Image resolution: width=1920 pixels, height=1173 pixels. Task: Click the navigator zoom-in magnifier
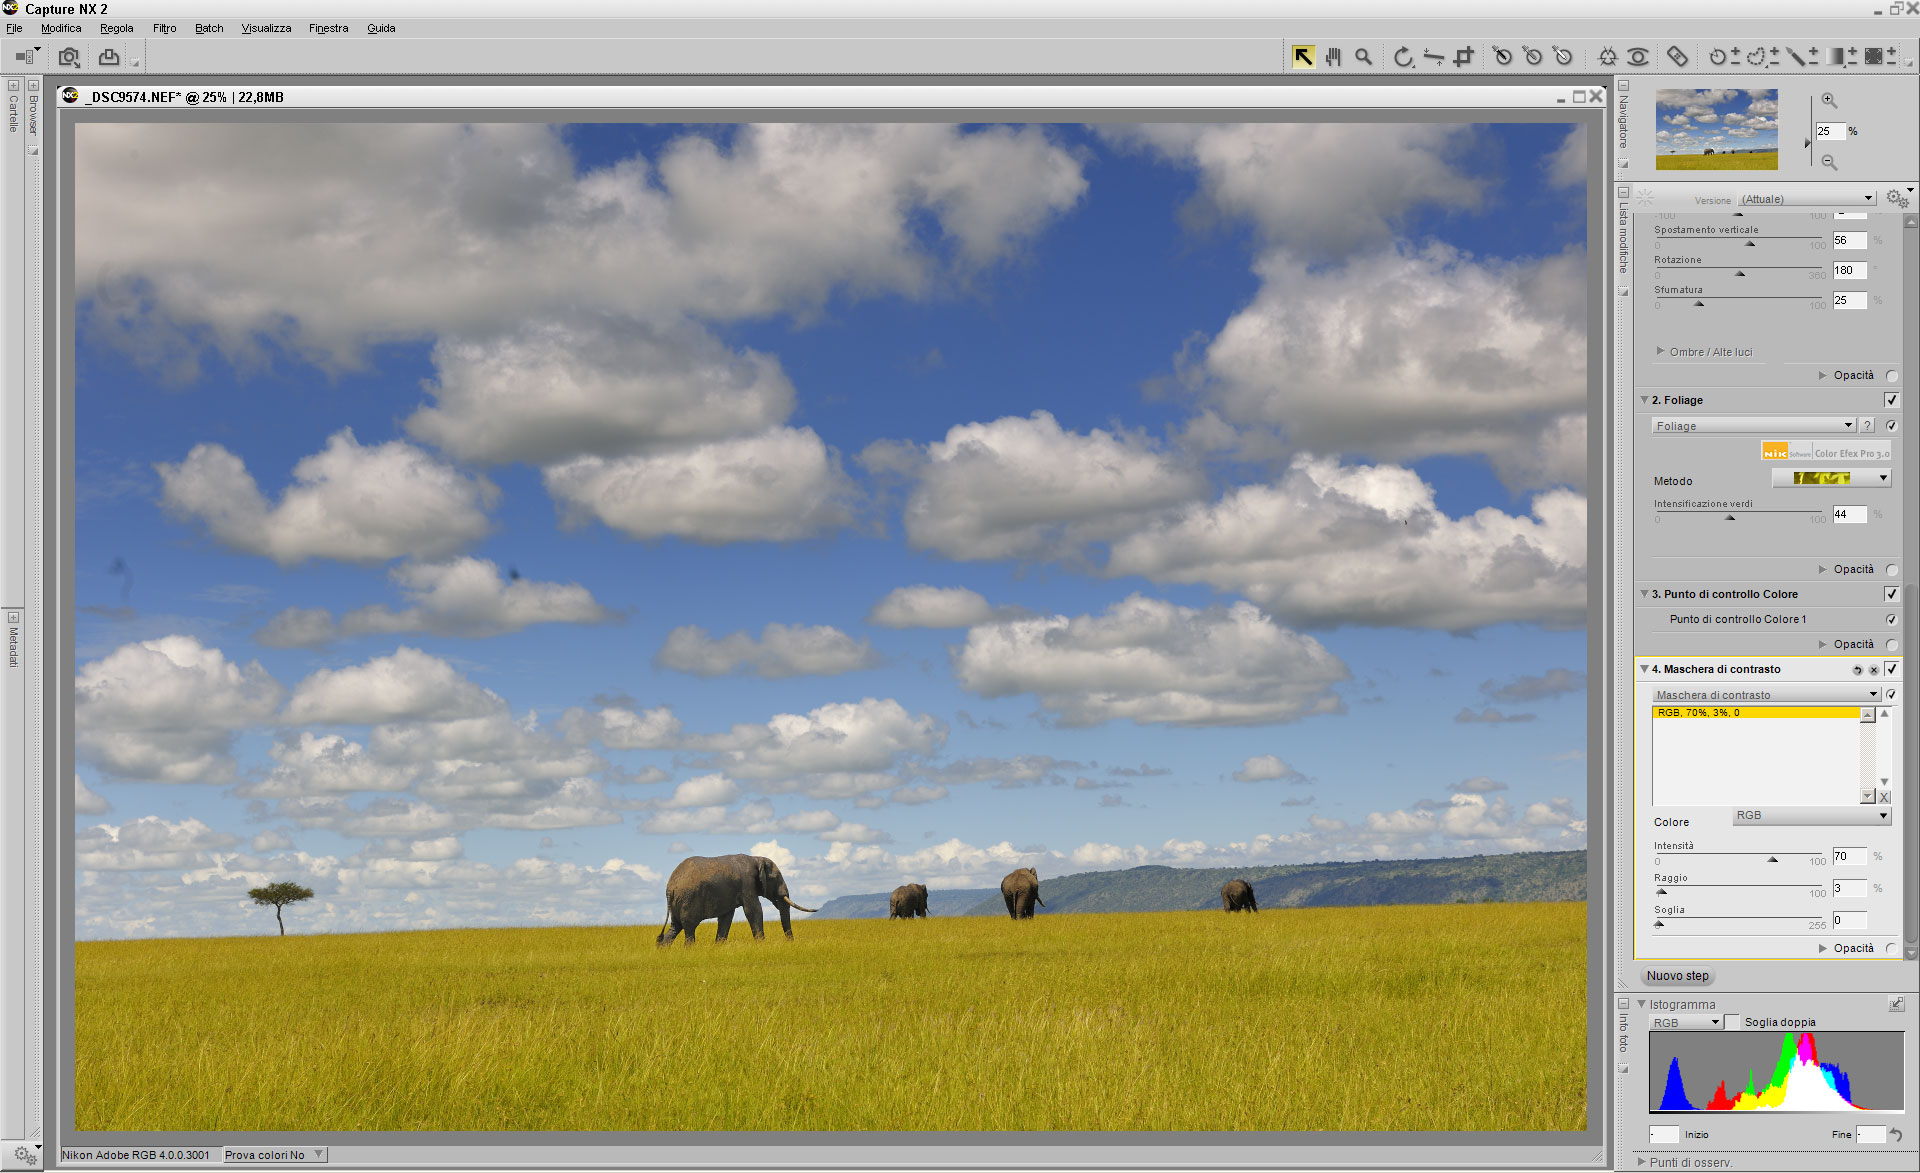click(1829, 100)
